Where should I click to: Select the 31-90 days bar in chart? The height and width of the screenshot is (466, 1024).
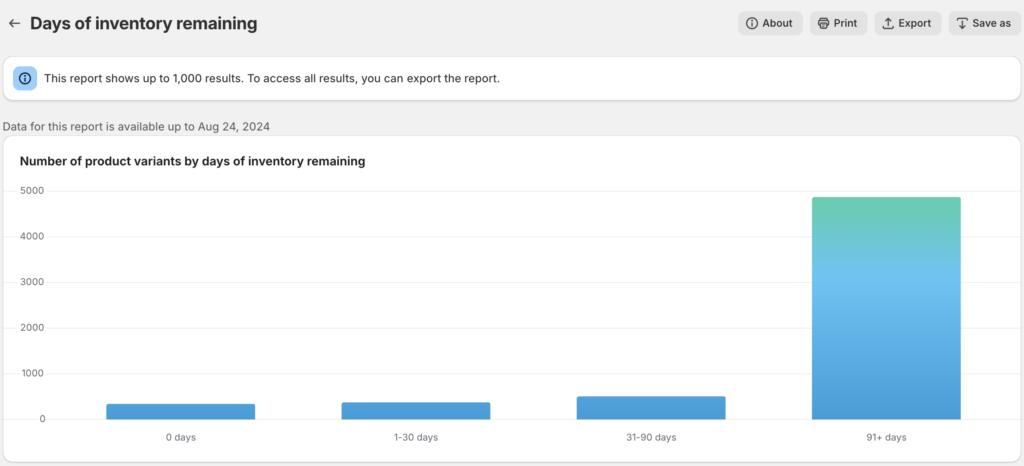(x=651, y=408)
